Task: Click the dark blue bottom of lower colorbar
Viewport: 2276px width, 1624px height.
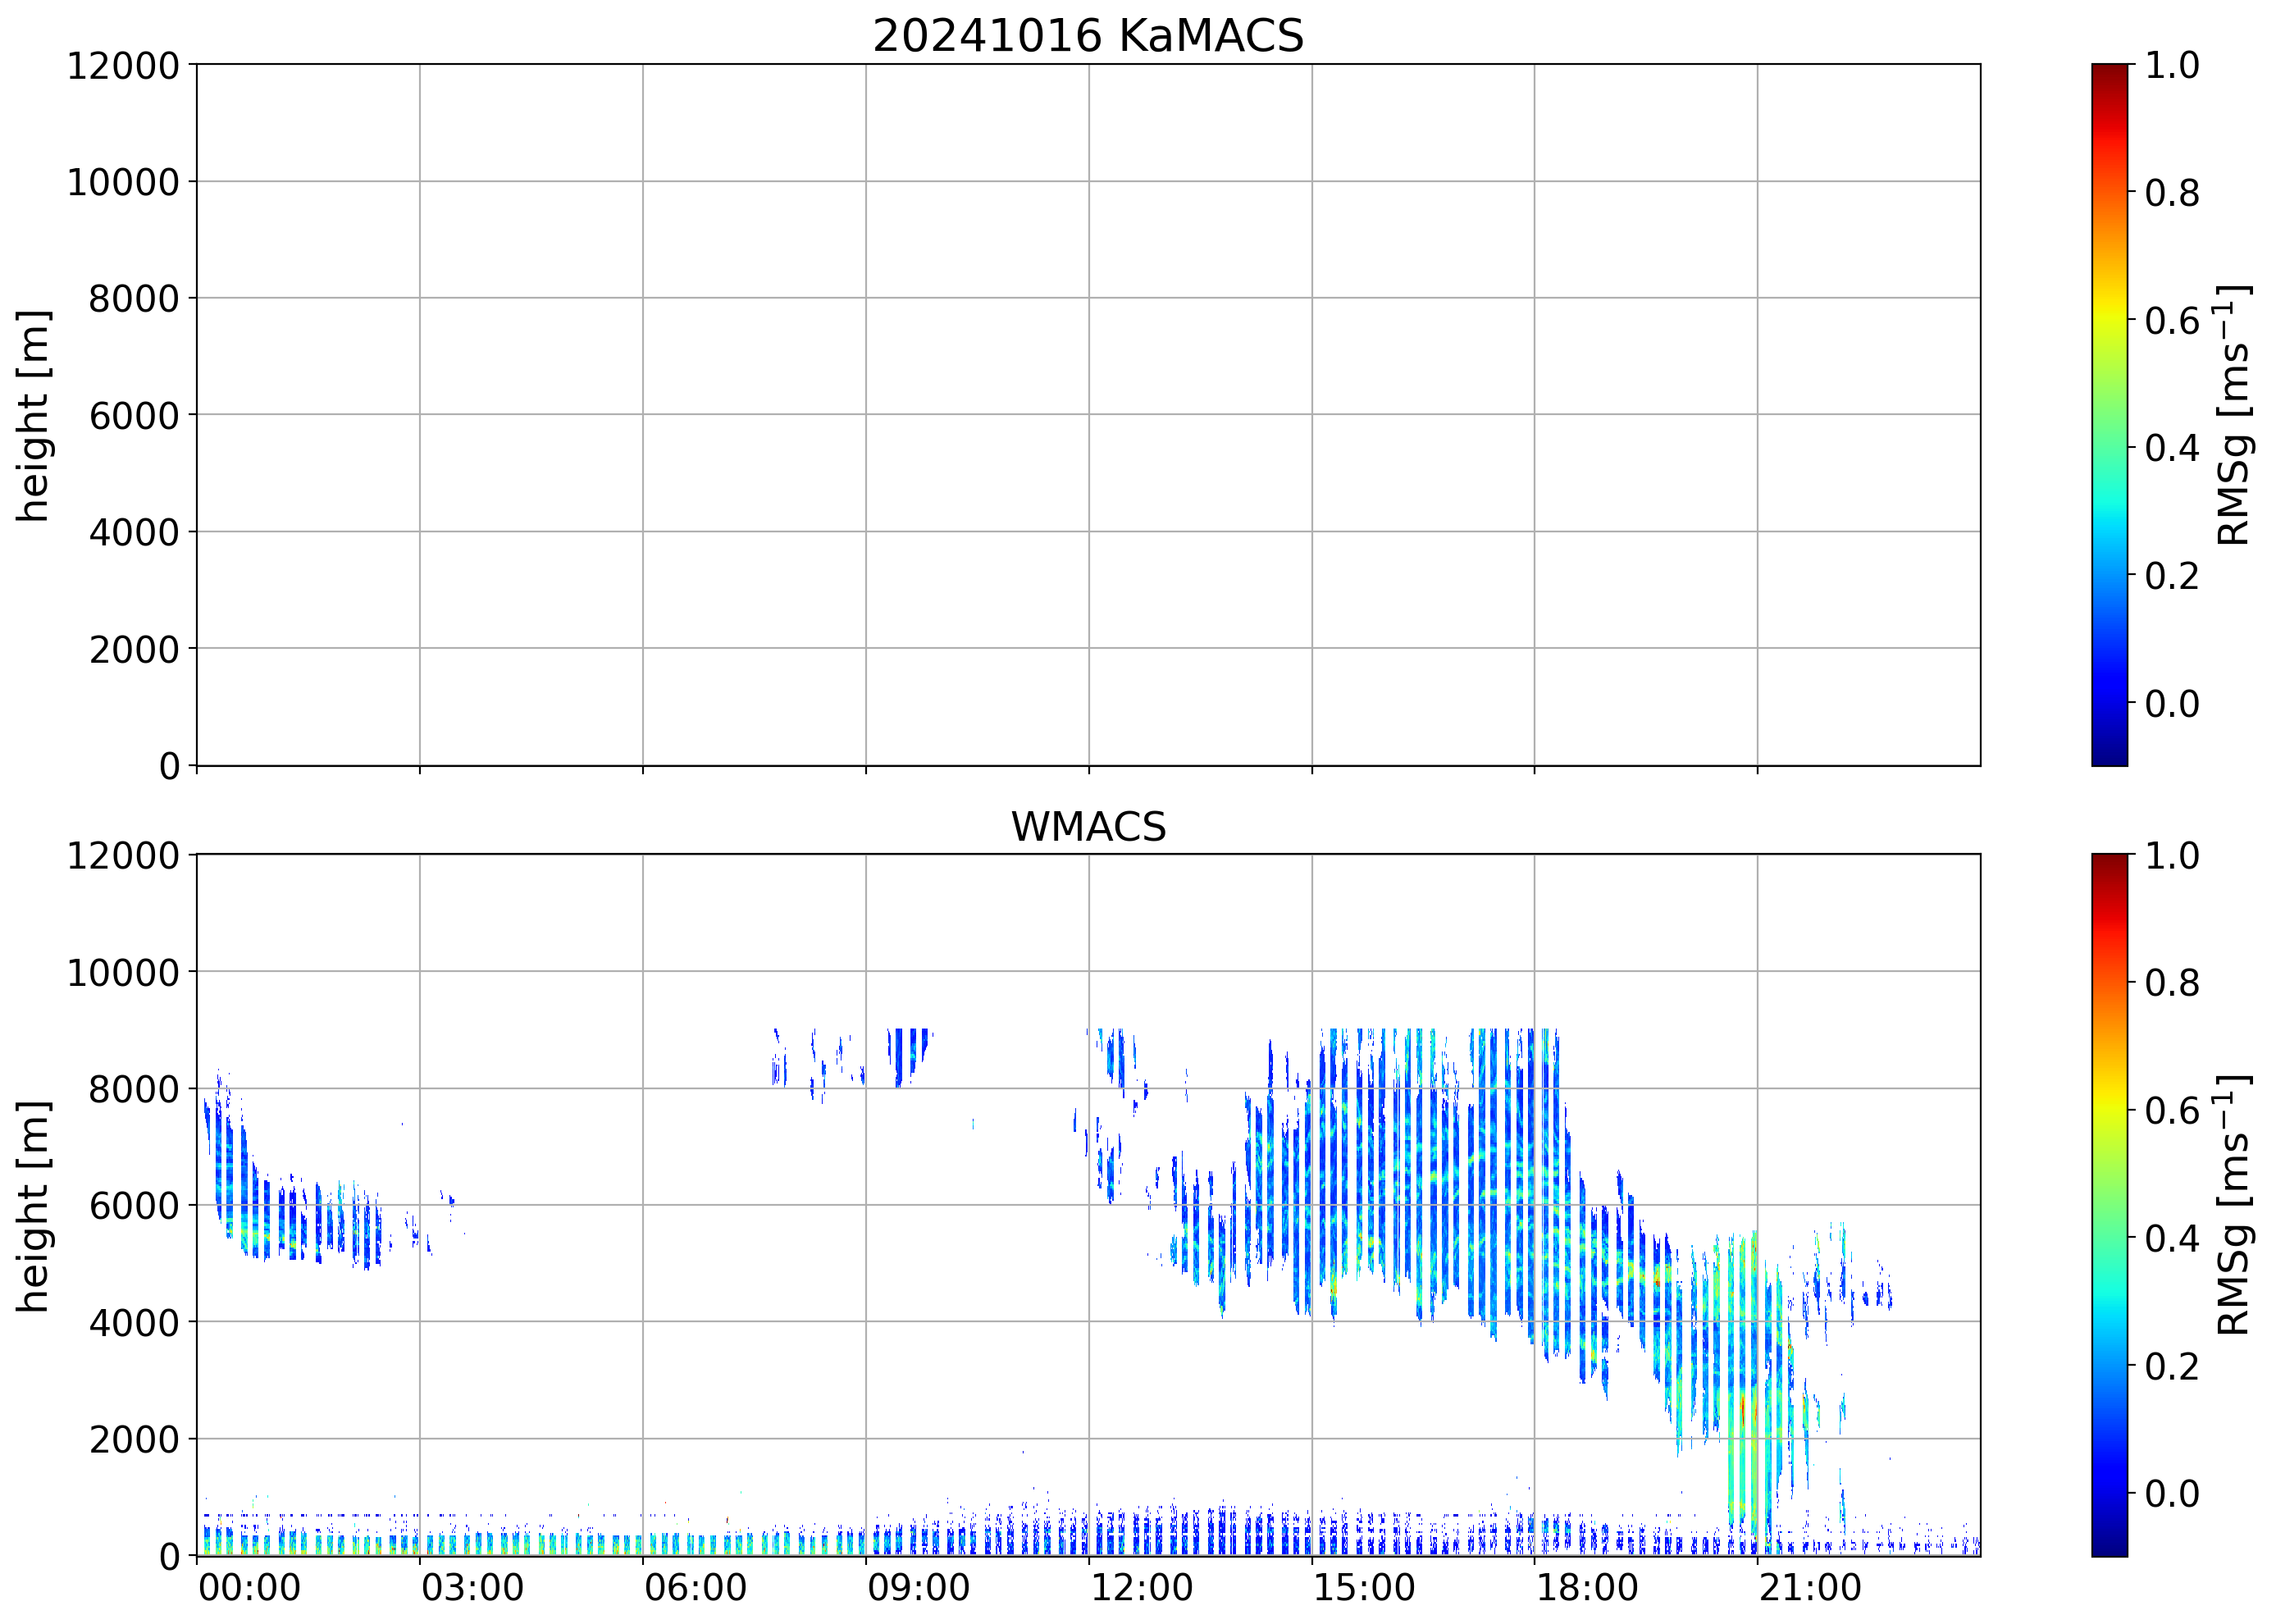Action: click(2109, 1545)
